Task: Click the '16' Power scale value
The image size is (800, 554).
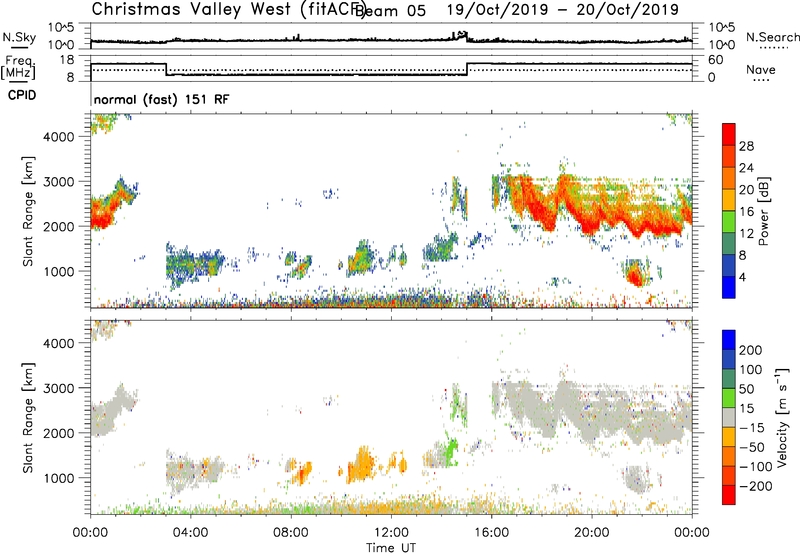Action: click(x=746, y=211)
